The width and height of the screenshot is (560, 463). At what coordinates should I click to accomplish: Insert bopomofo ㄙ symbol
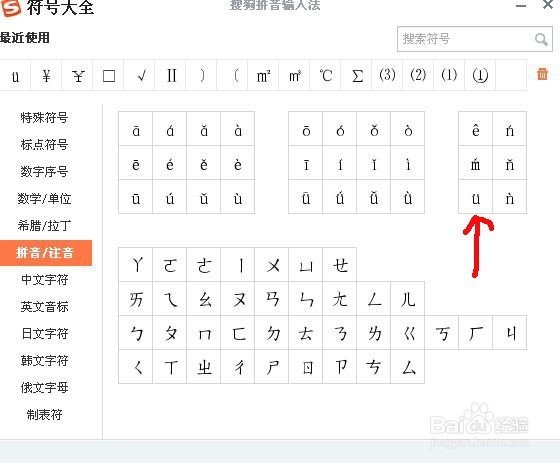(x=408, y=367)
